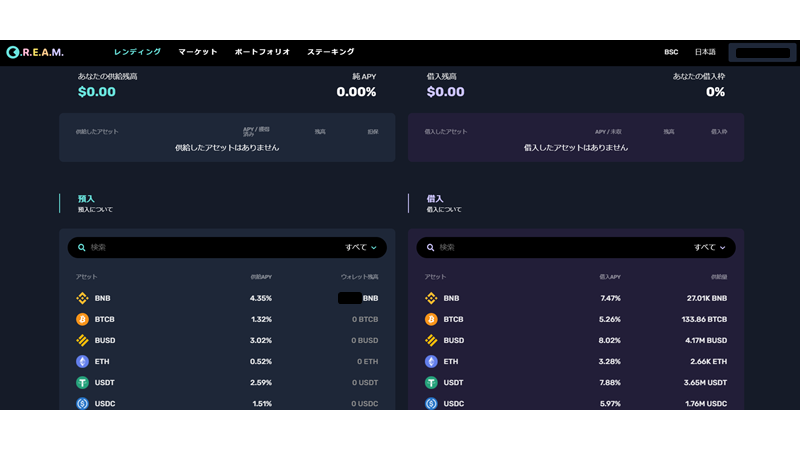800x450 pixels.
Task: Switch to ポートフォリオ tab
Action: point(262,52)
